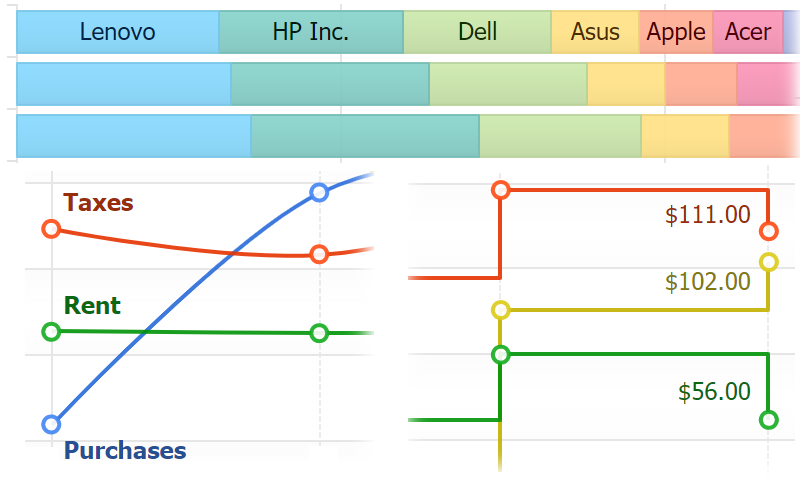Click the right-hand green point on the Rent line

tap(319, 333)
